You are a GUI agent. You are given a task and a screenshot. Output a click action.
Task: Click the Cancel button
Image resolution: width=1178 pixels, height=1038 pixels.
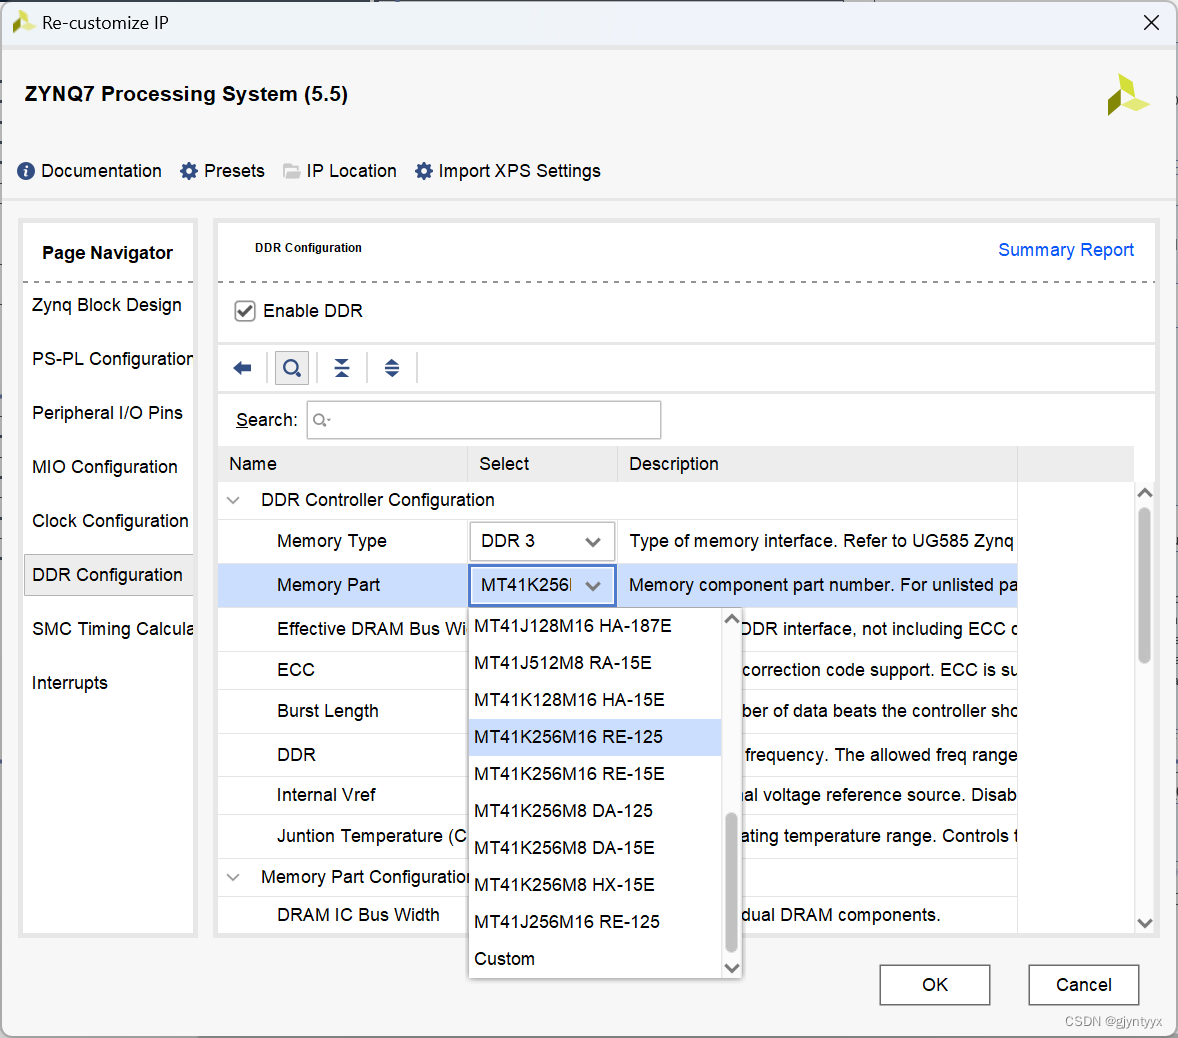pyautogui.click(x=1083, y=985)
